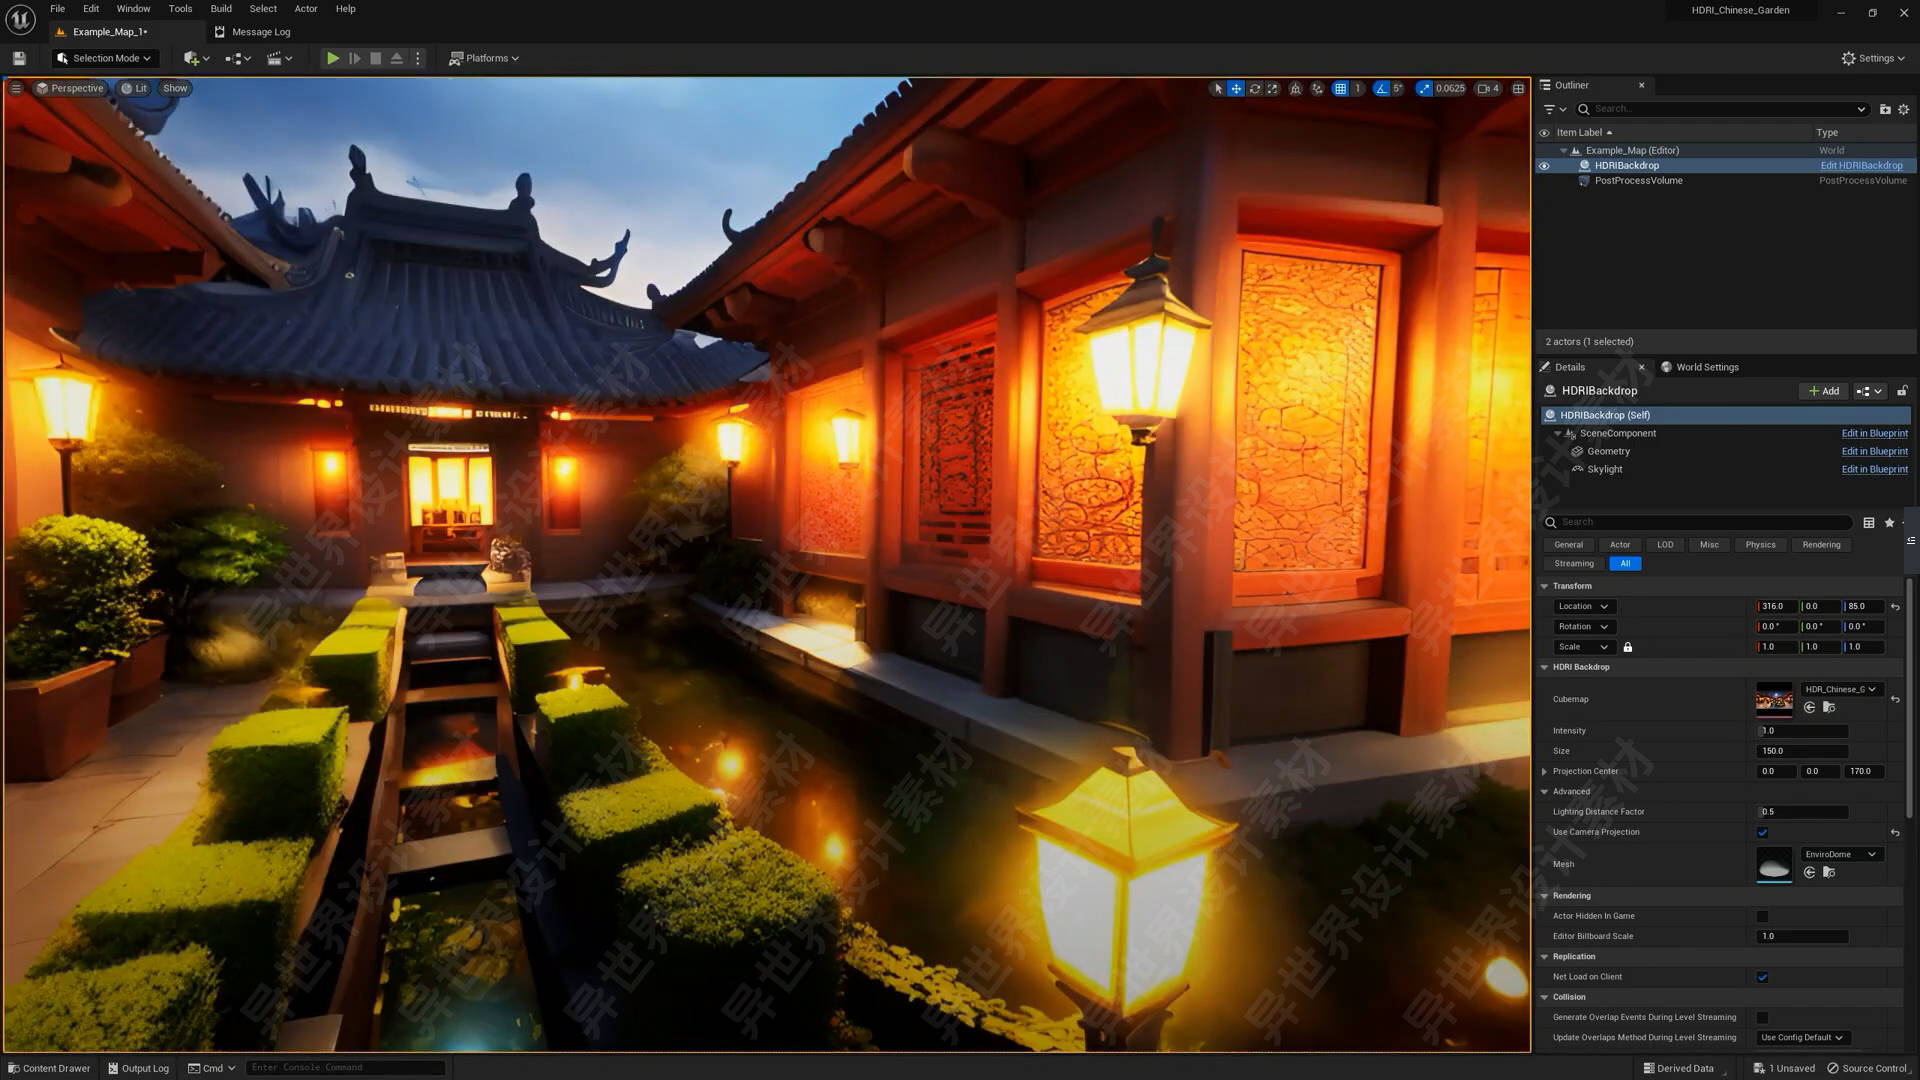Select the scale transform tool in viewport

pyautogui.click(x=1272, y=88)
